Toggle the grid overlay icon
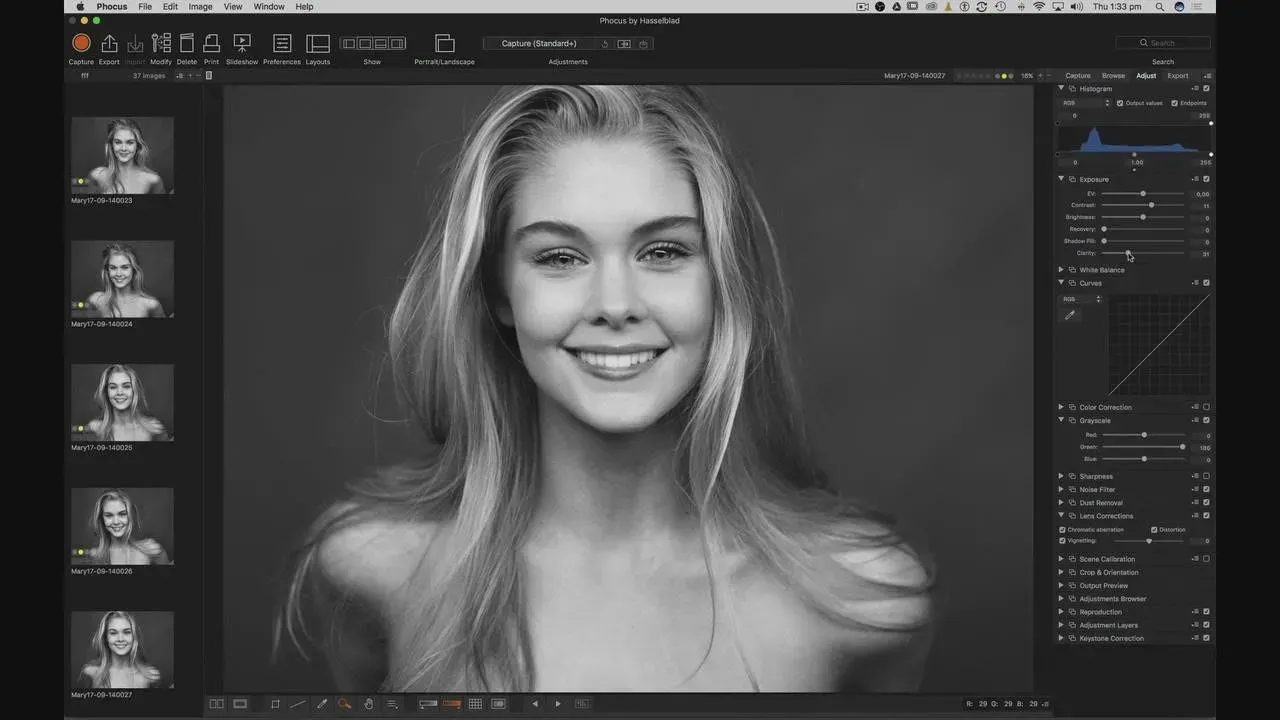 (x=475, y=704)
